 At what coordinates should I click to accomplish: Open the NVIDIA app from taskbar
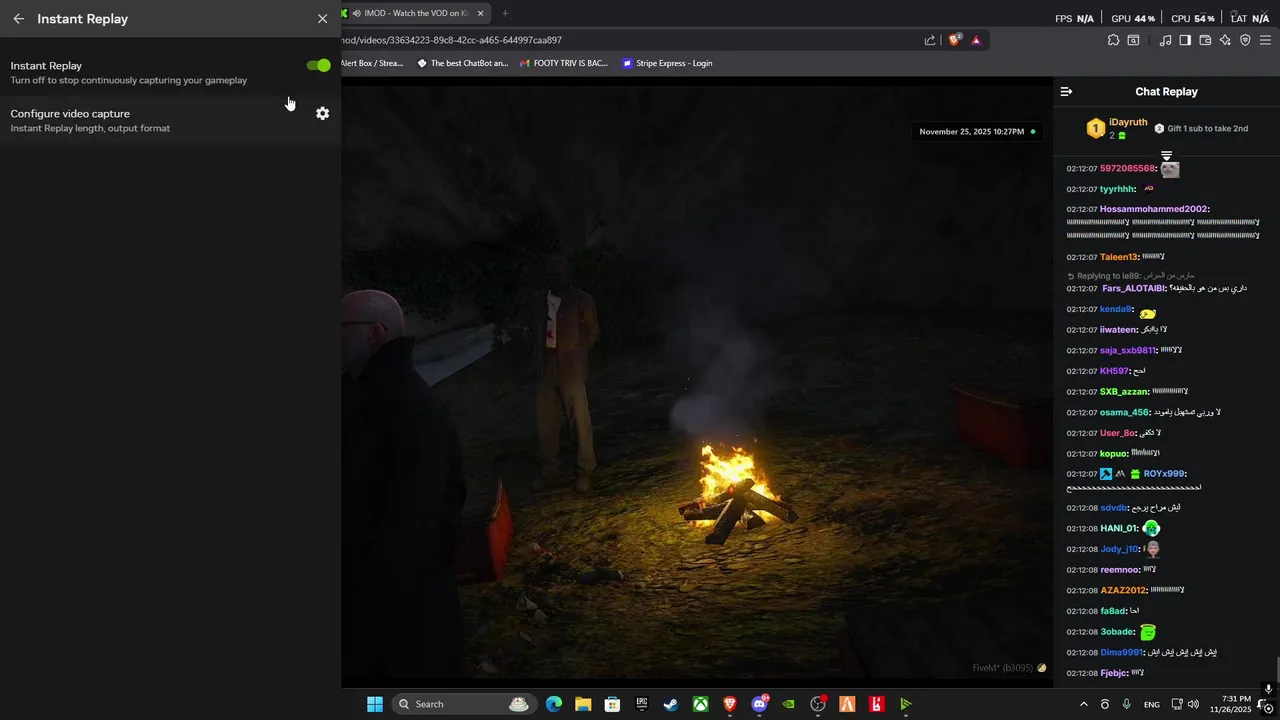(789, 704)
